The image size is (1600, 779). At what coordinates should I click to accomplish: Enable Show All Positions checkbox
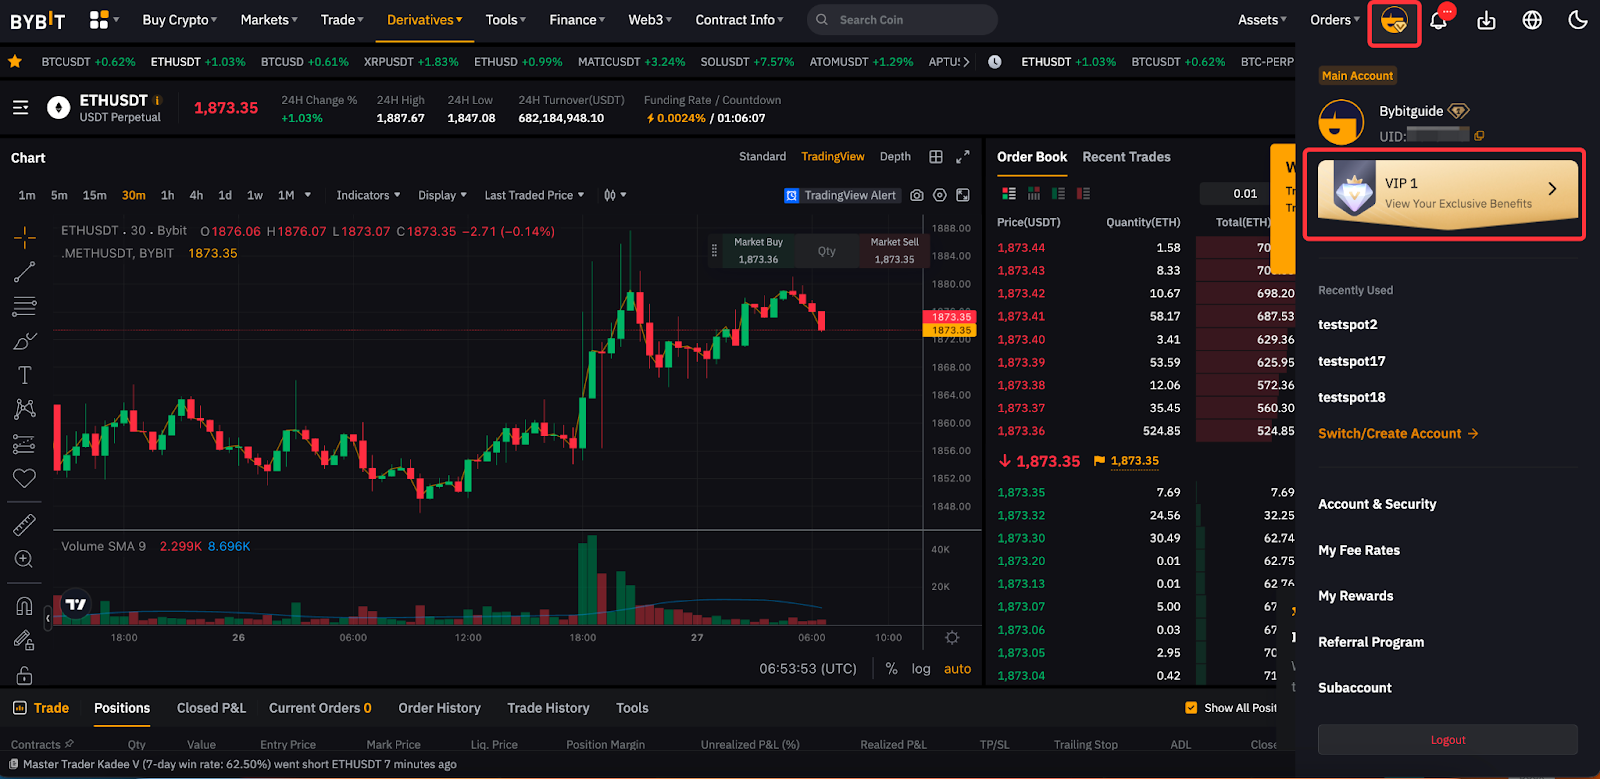pos(1191,708)
